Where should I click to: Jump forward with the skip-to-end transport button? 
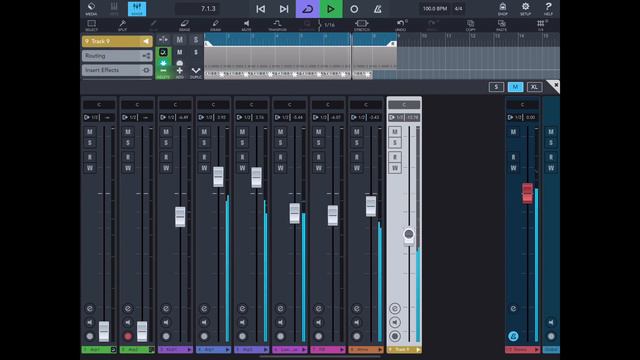click(284, 9)
